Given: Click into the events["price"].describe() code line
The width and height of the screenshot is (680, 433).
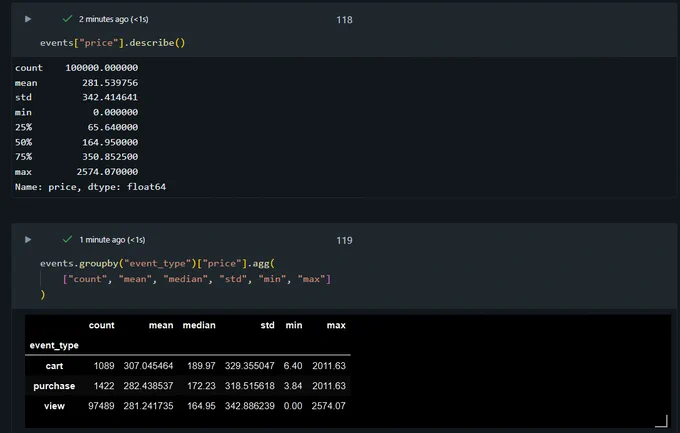Looking at the screenshot, I should pyautogui.click(x=113, y=43).
